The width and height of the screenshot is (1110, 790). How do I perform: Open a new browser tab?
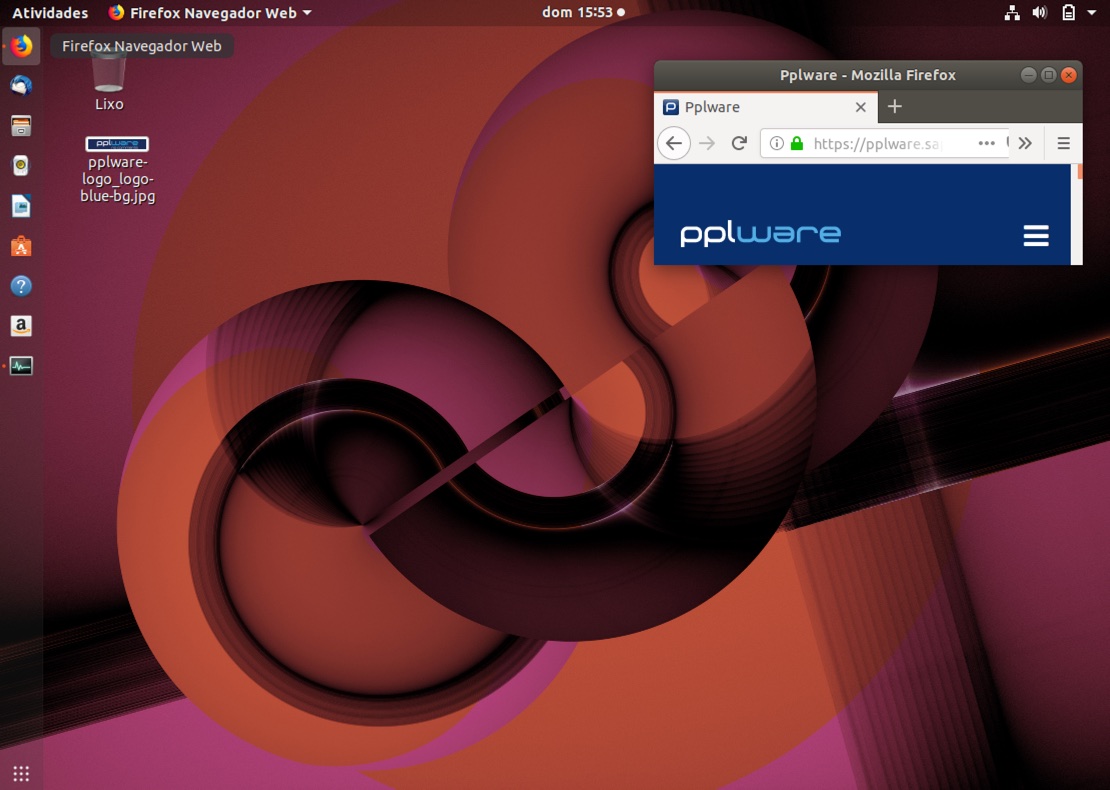click(894, 106)
